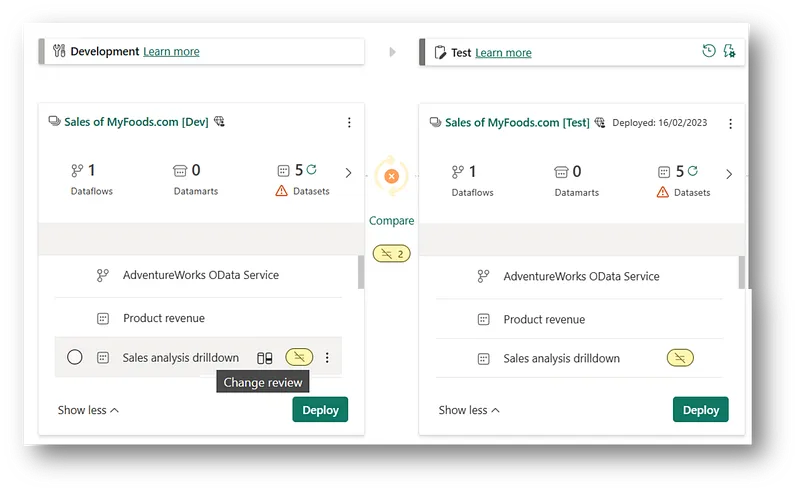This screenshot has height=493, width=800.
Task: Click the yellow differences badge showing 2
Action: pos(391,254)
